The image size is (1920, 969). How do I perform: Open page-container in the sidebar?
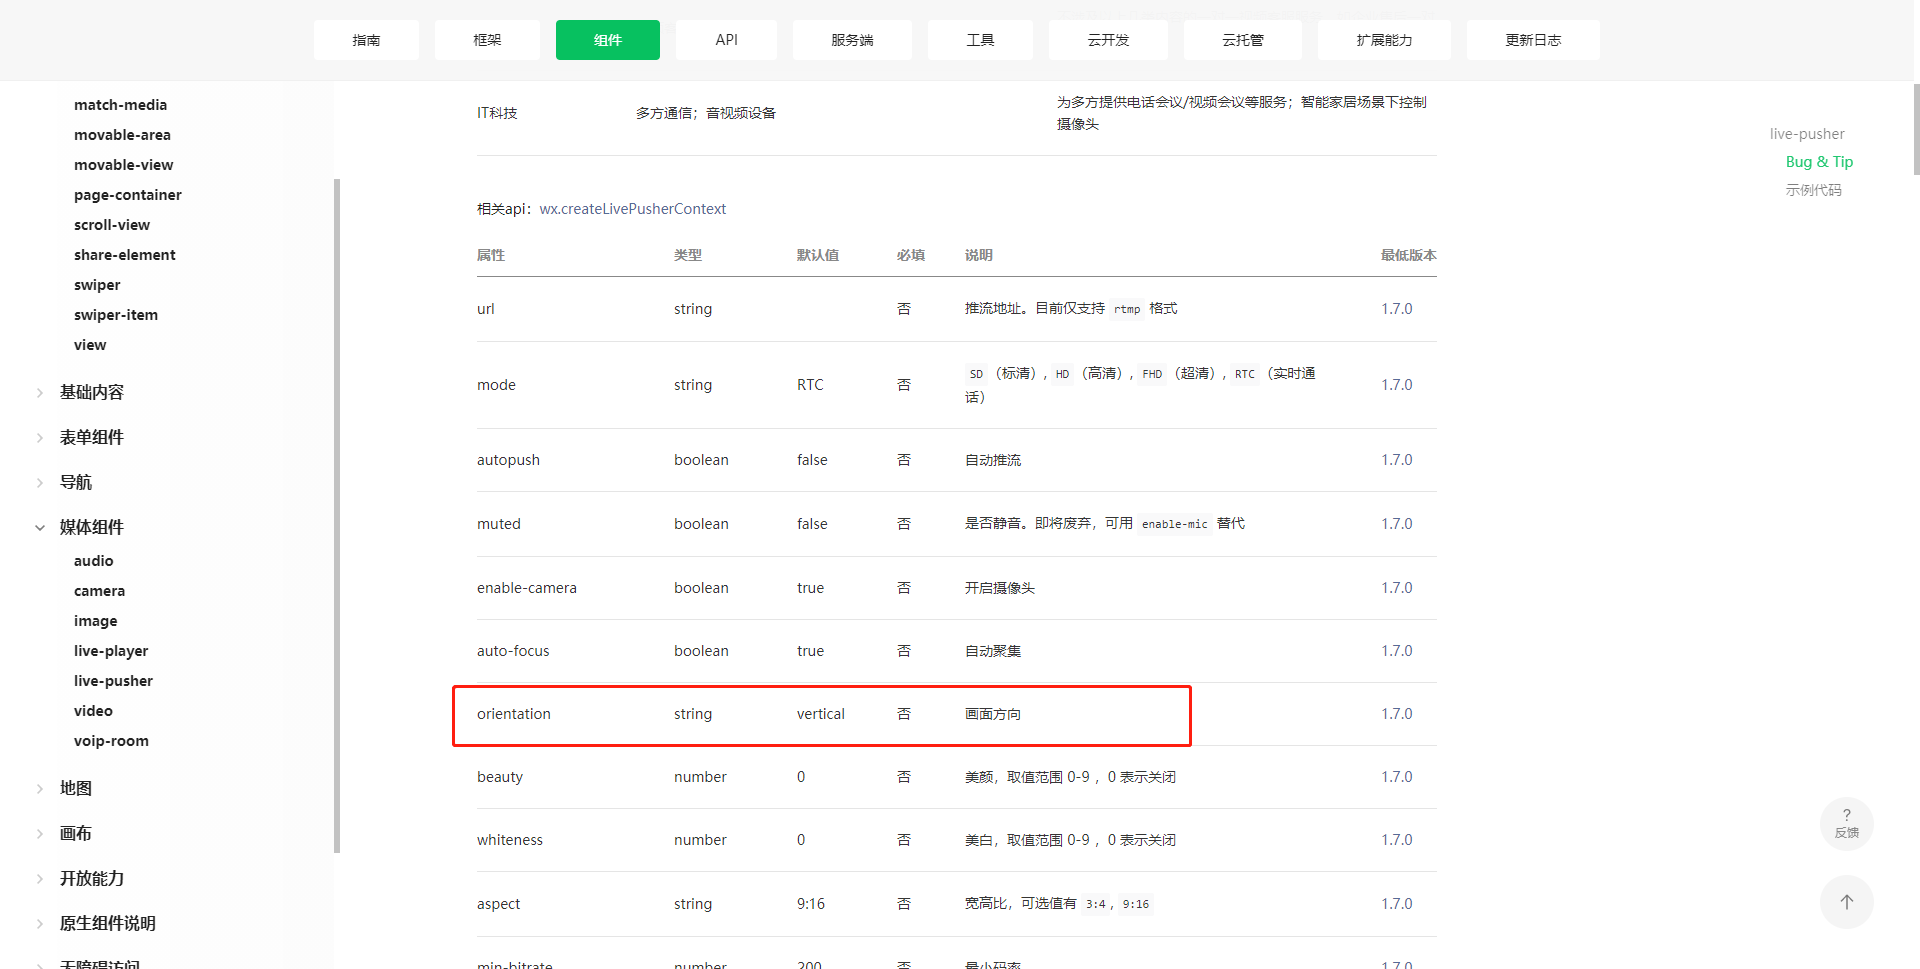click(127, 195)
